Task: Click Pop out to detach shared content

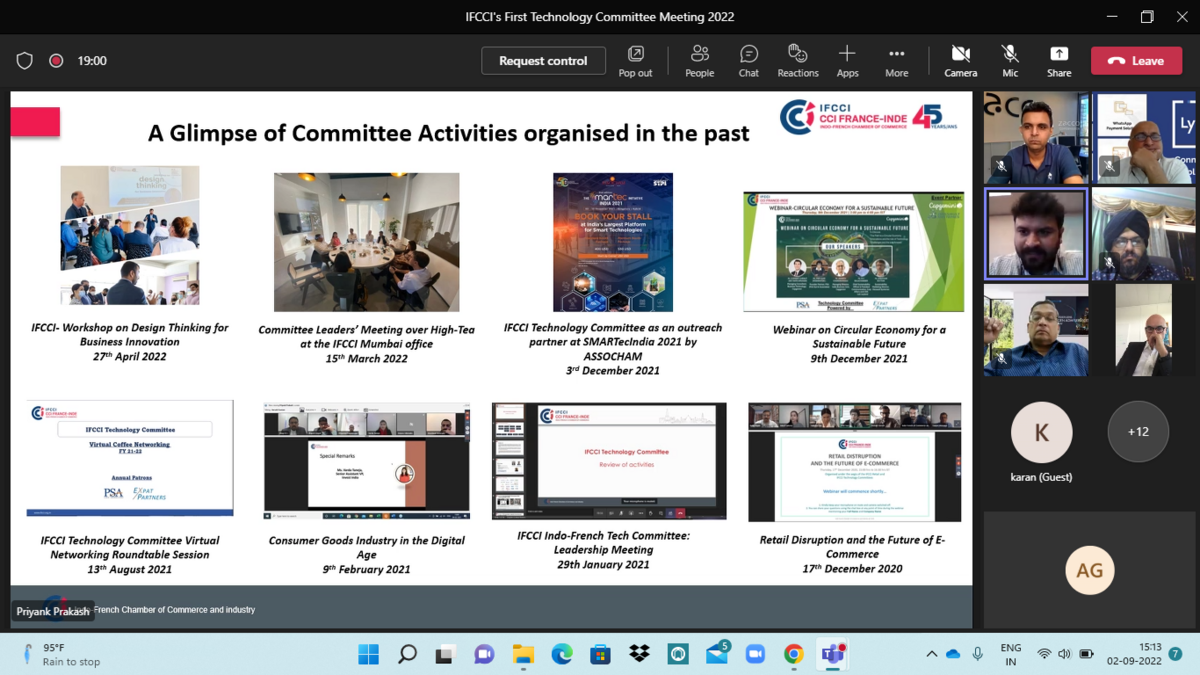Action: click(635, 60)
